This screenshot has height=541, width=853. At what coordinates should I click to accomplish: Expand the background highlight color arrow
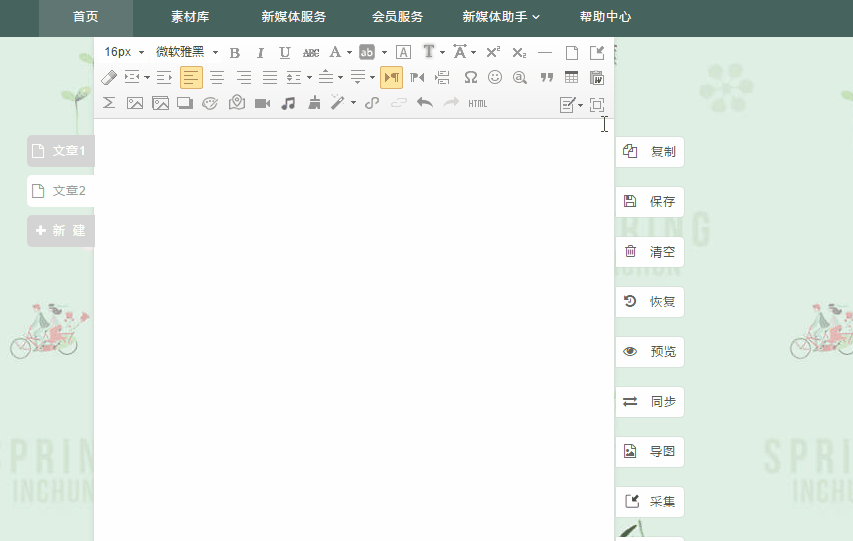(x=384, y=53)
